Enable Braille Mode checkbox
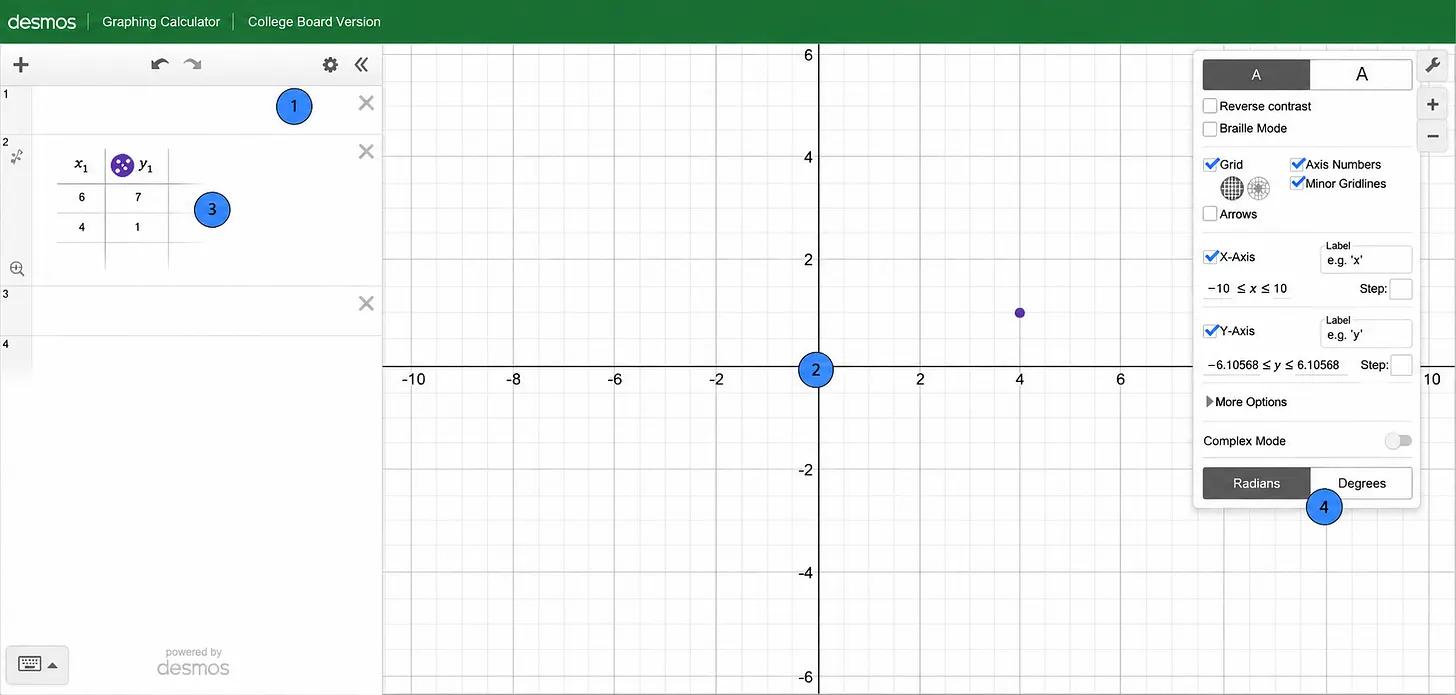Image resolution: width=1456 pixels, height=695 pixels. click(x=1210, y=128)
